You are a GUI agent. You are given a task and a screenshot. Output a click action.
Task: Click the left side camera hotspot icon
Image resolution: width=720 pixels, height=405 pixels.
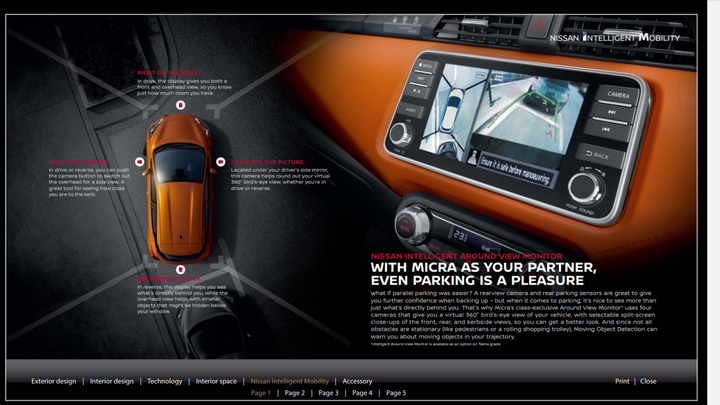click(x=140, y=162)
